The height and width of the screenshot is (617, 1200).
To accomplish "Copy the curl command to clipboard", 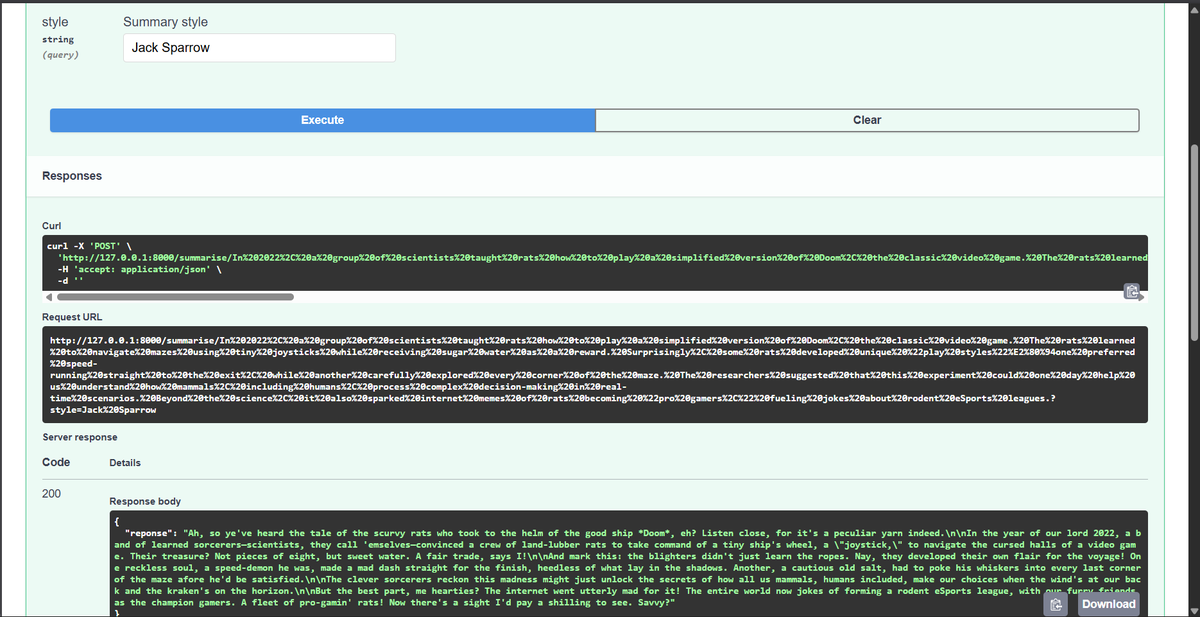I will click(x=1131, y=292).
